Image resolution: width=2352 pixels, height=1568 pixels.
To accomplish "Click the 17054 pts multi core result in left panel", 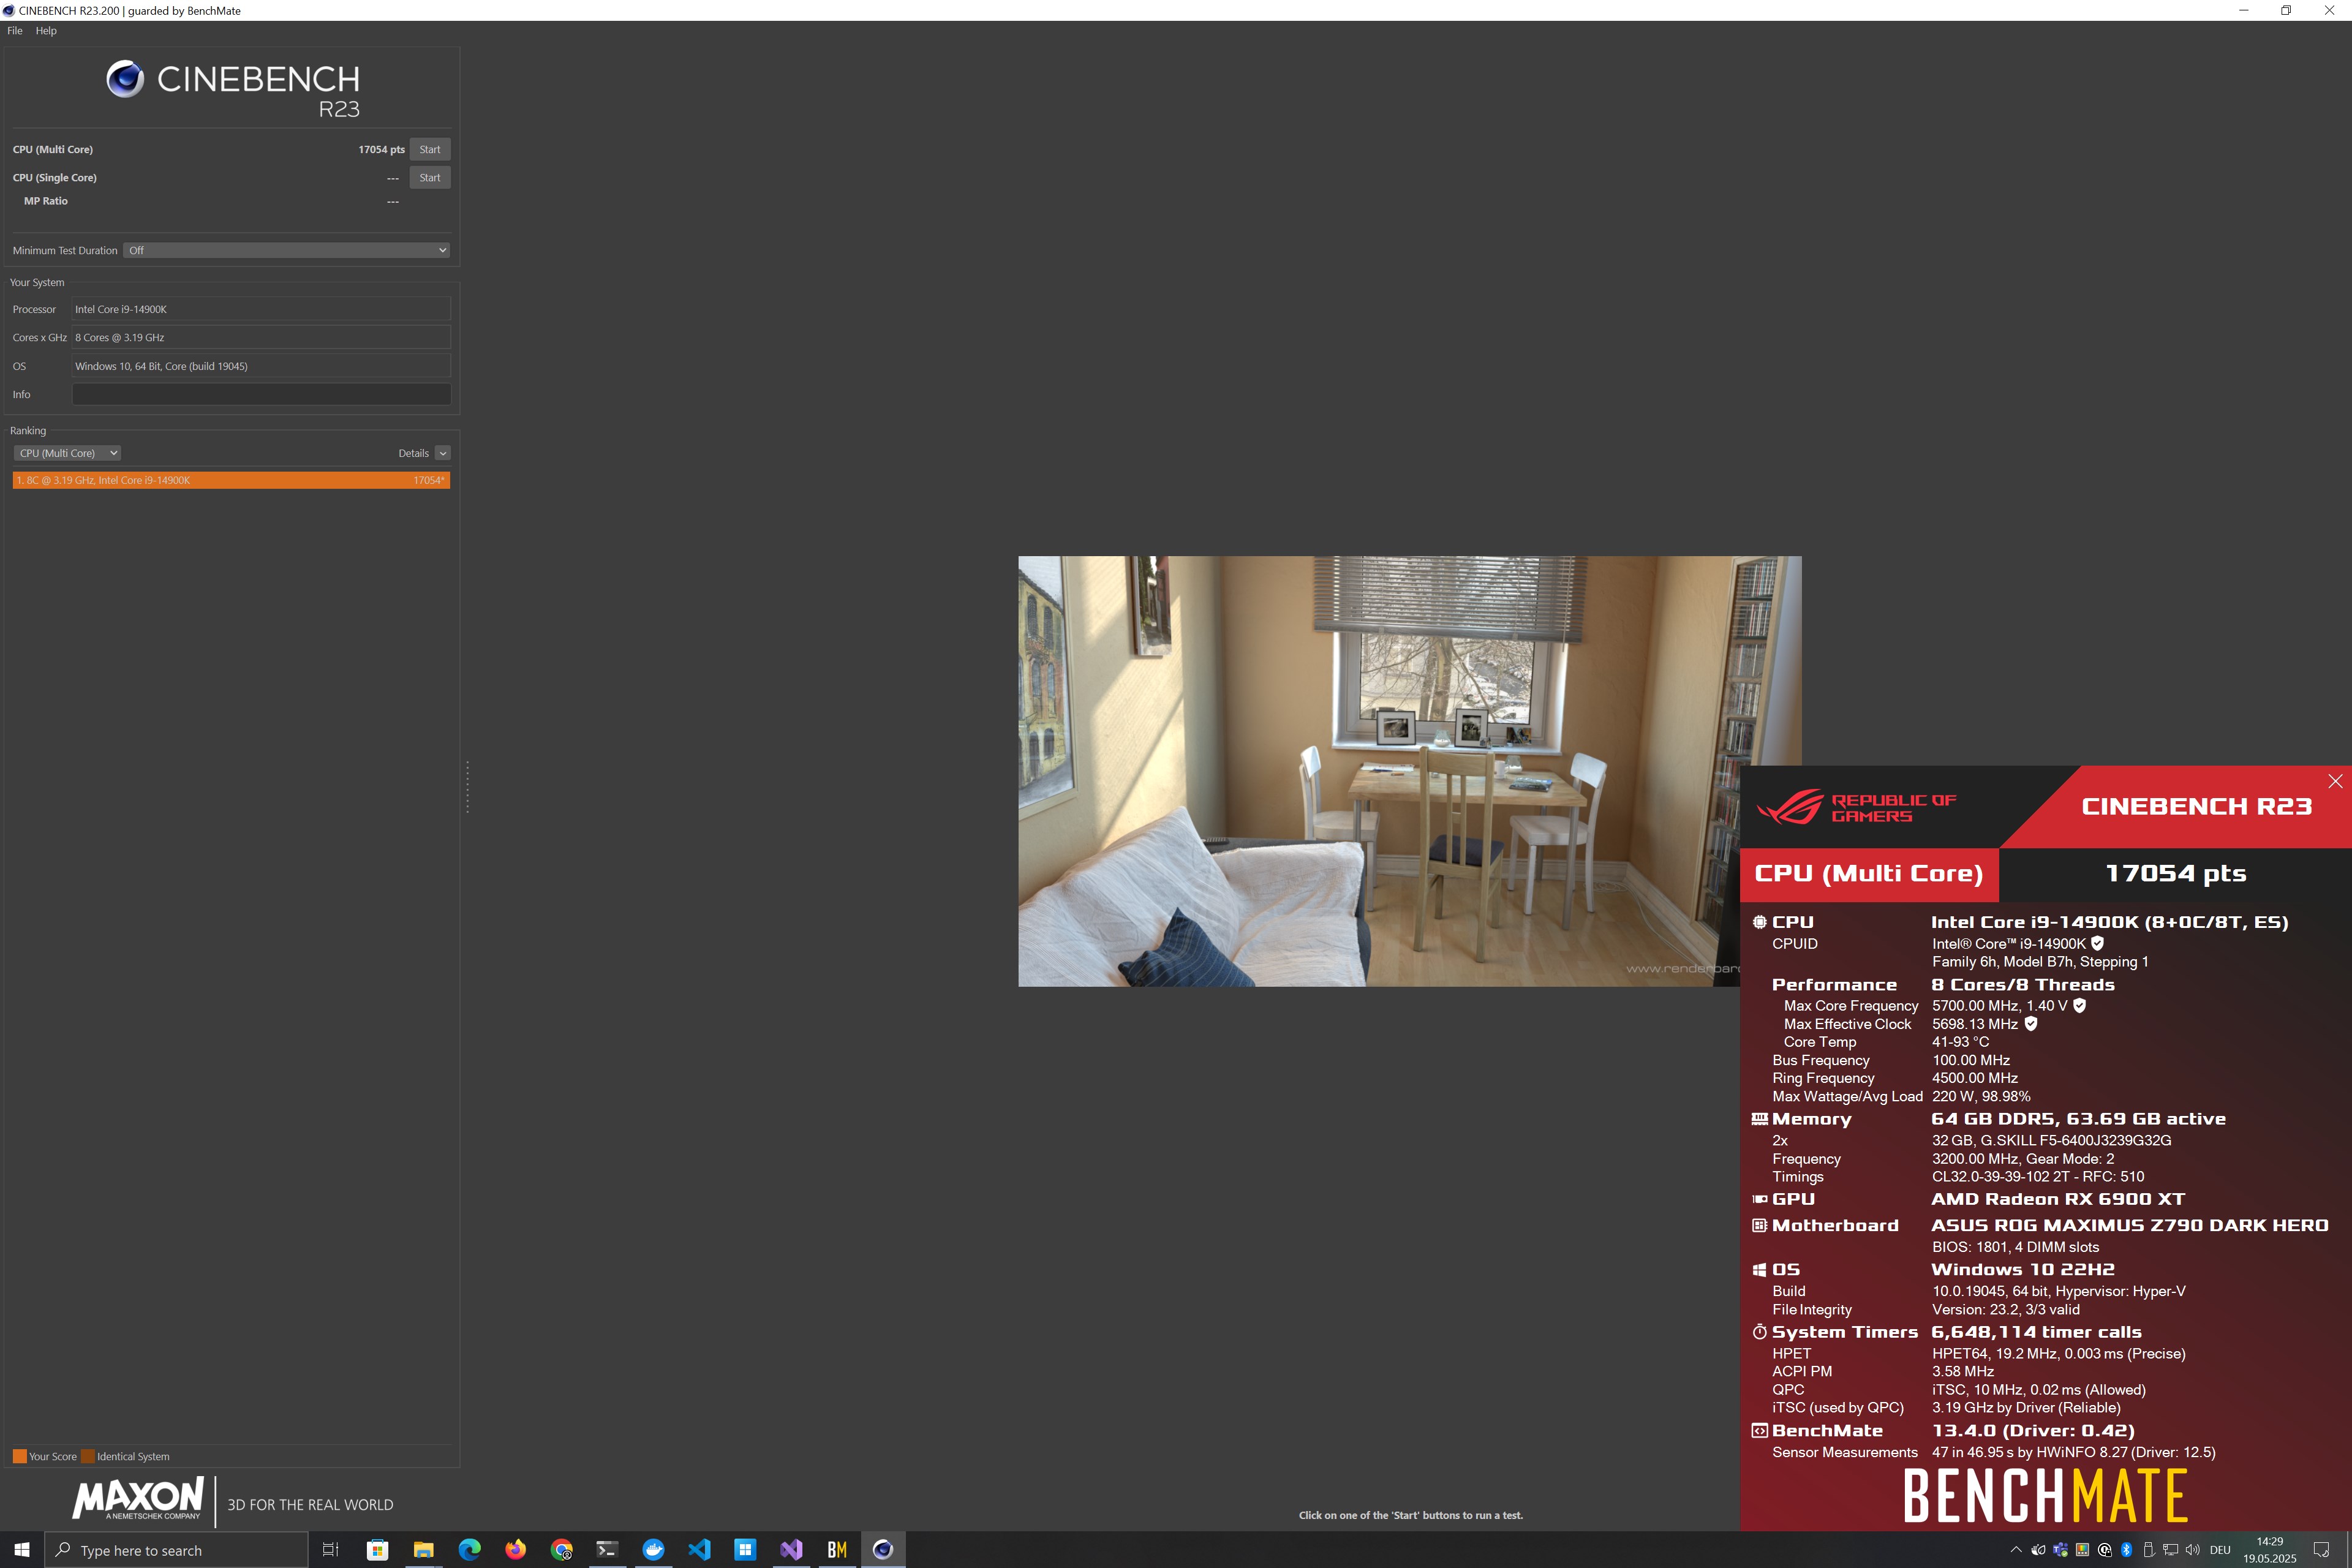I will [x=381, y=149].
